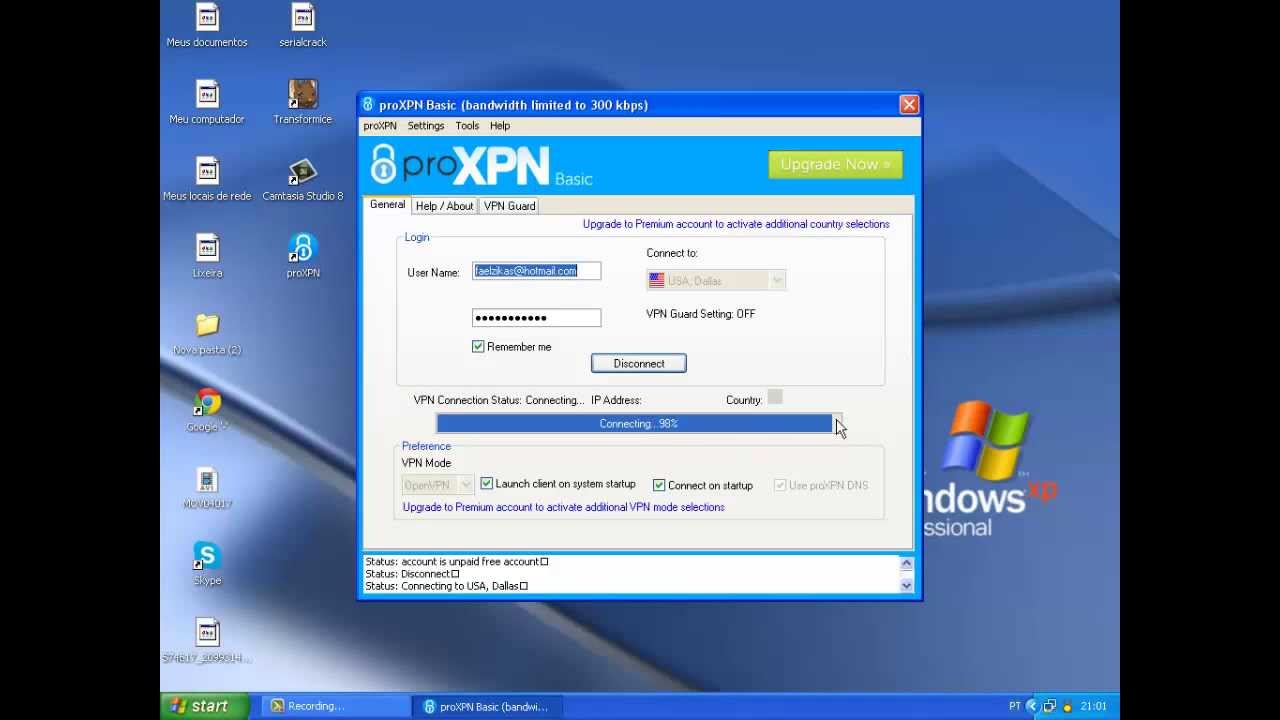Switch to the VPN Guard tab
Viewport: 1280px width, 720px height.
[x=509, y=206]
